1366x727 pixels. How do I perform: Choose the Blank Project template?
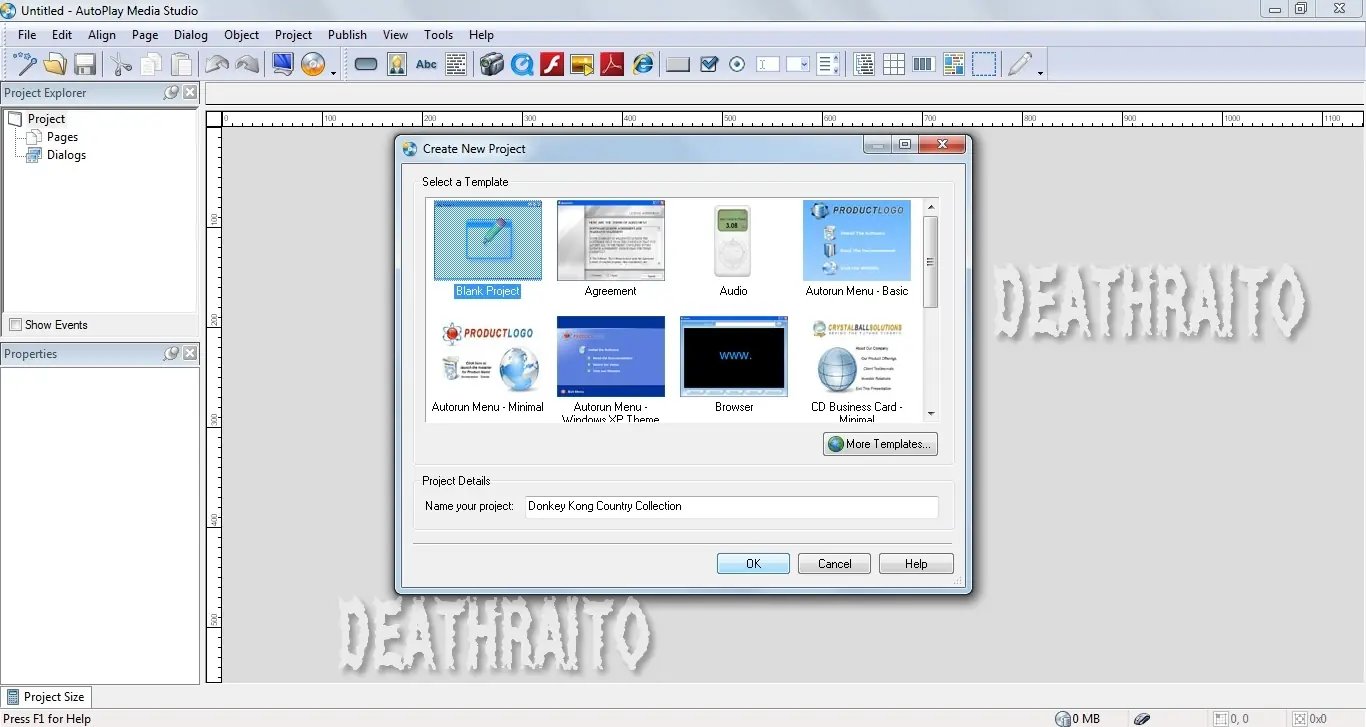point(488,249)
